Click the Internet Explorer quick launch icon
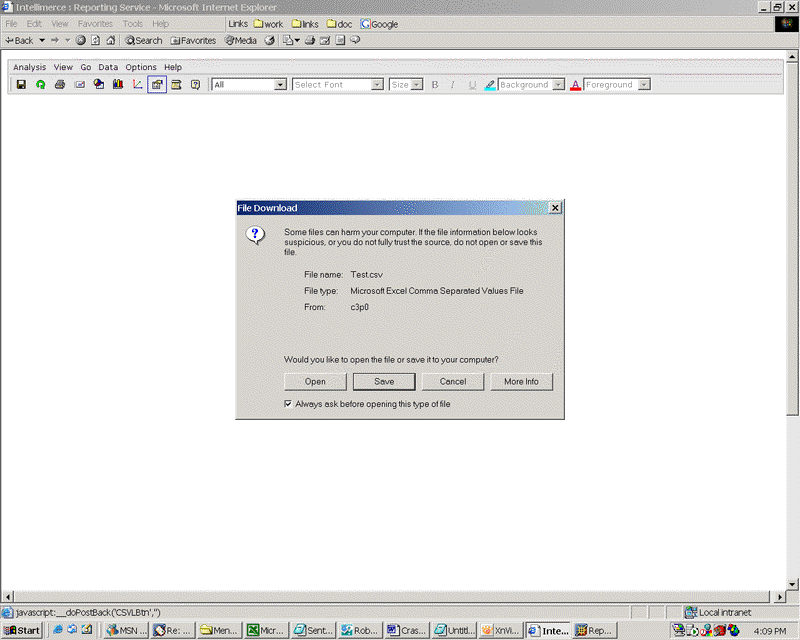 click(58, 630)
